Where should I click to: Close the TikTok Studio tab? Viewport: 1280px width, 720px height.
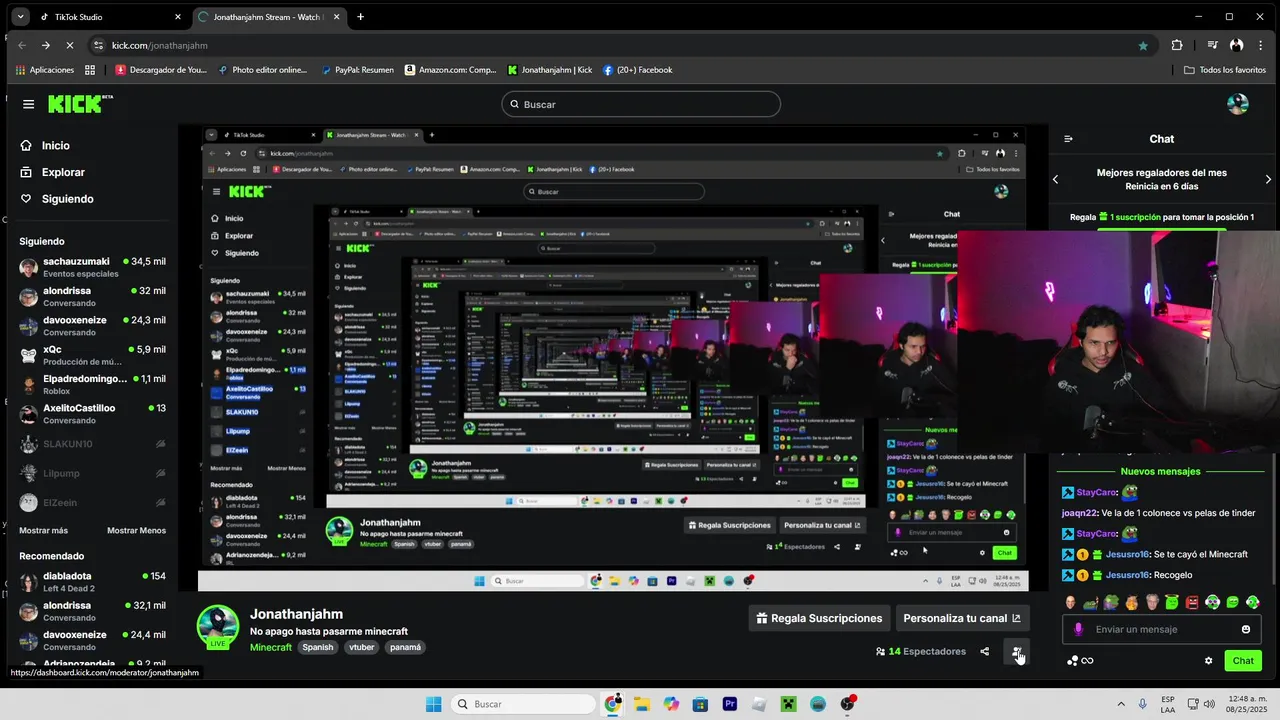pos(177,17)
